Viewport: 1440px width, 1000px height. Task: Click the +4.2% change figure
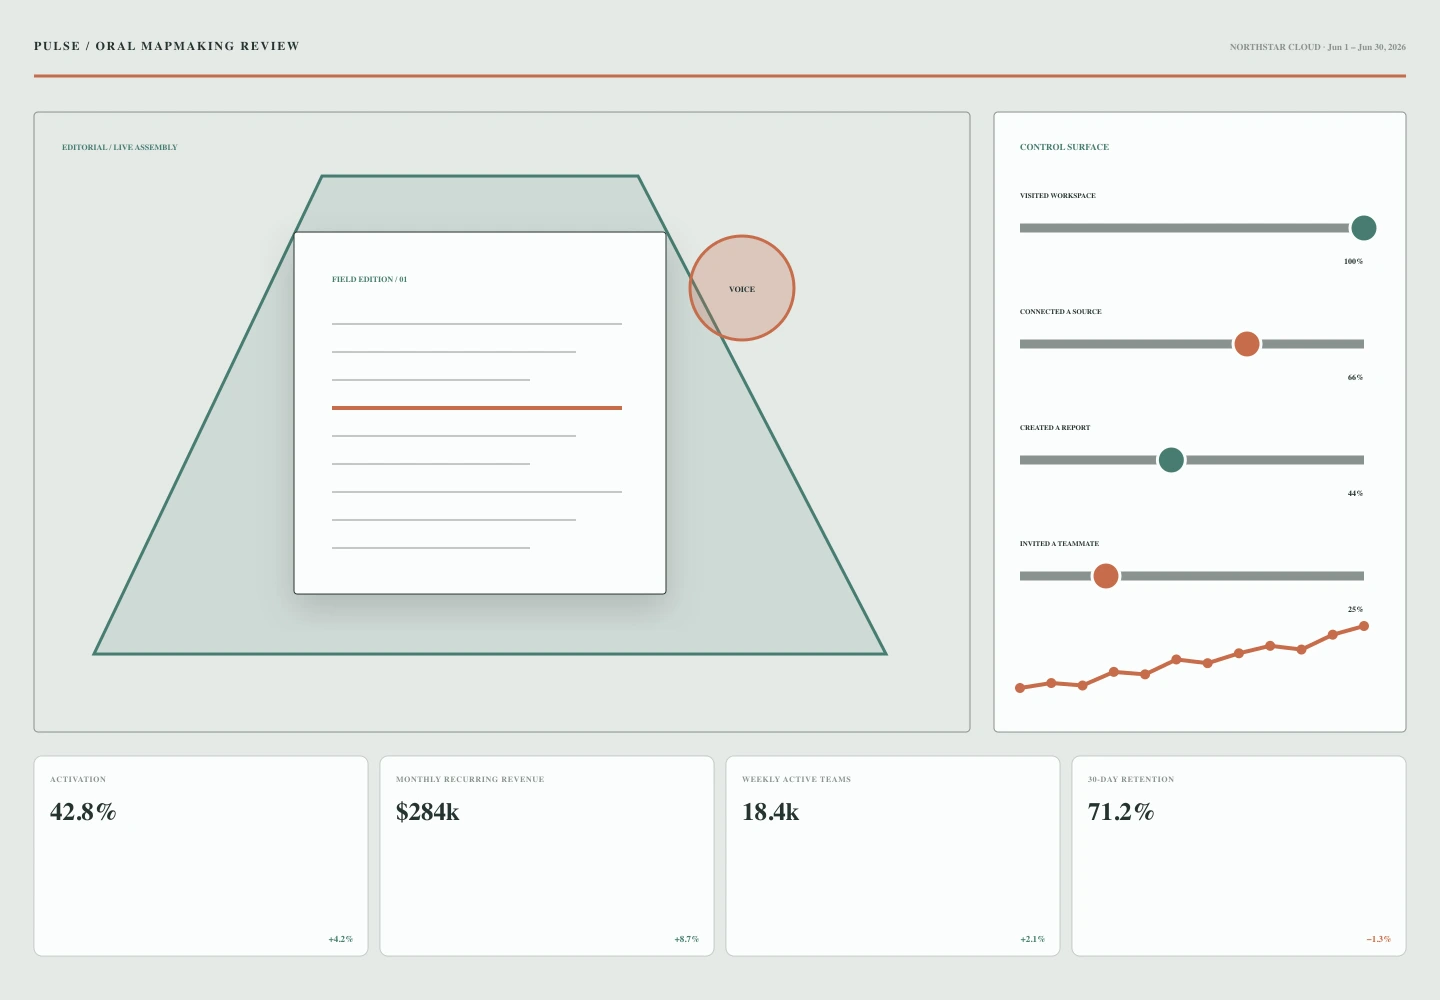[x=341, y=939]
